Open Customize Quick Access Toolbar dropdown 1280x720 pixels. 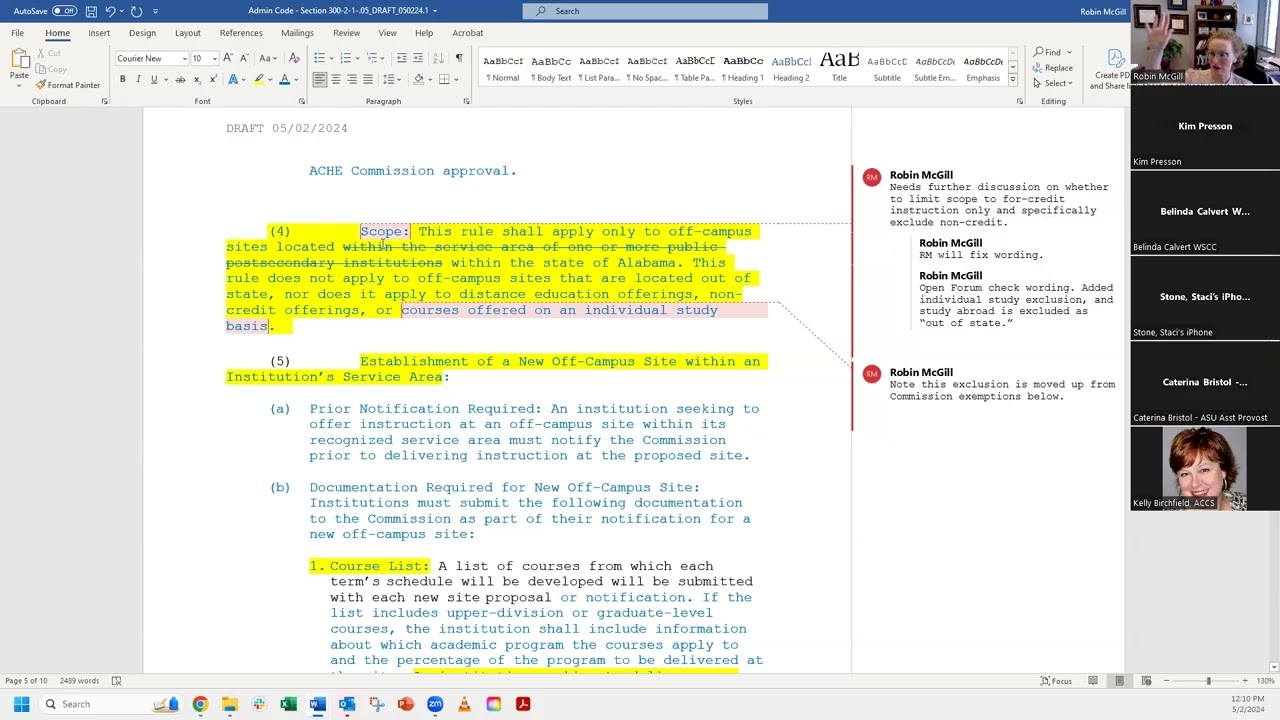(x=155, y=11)
